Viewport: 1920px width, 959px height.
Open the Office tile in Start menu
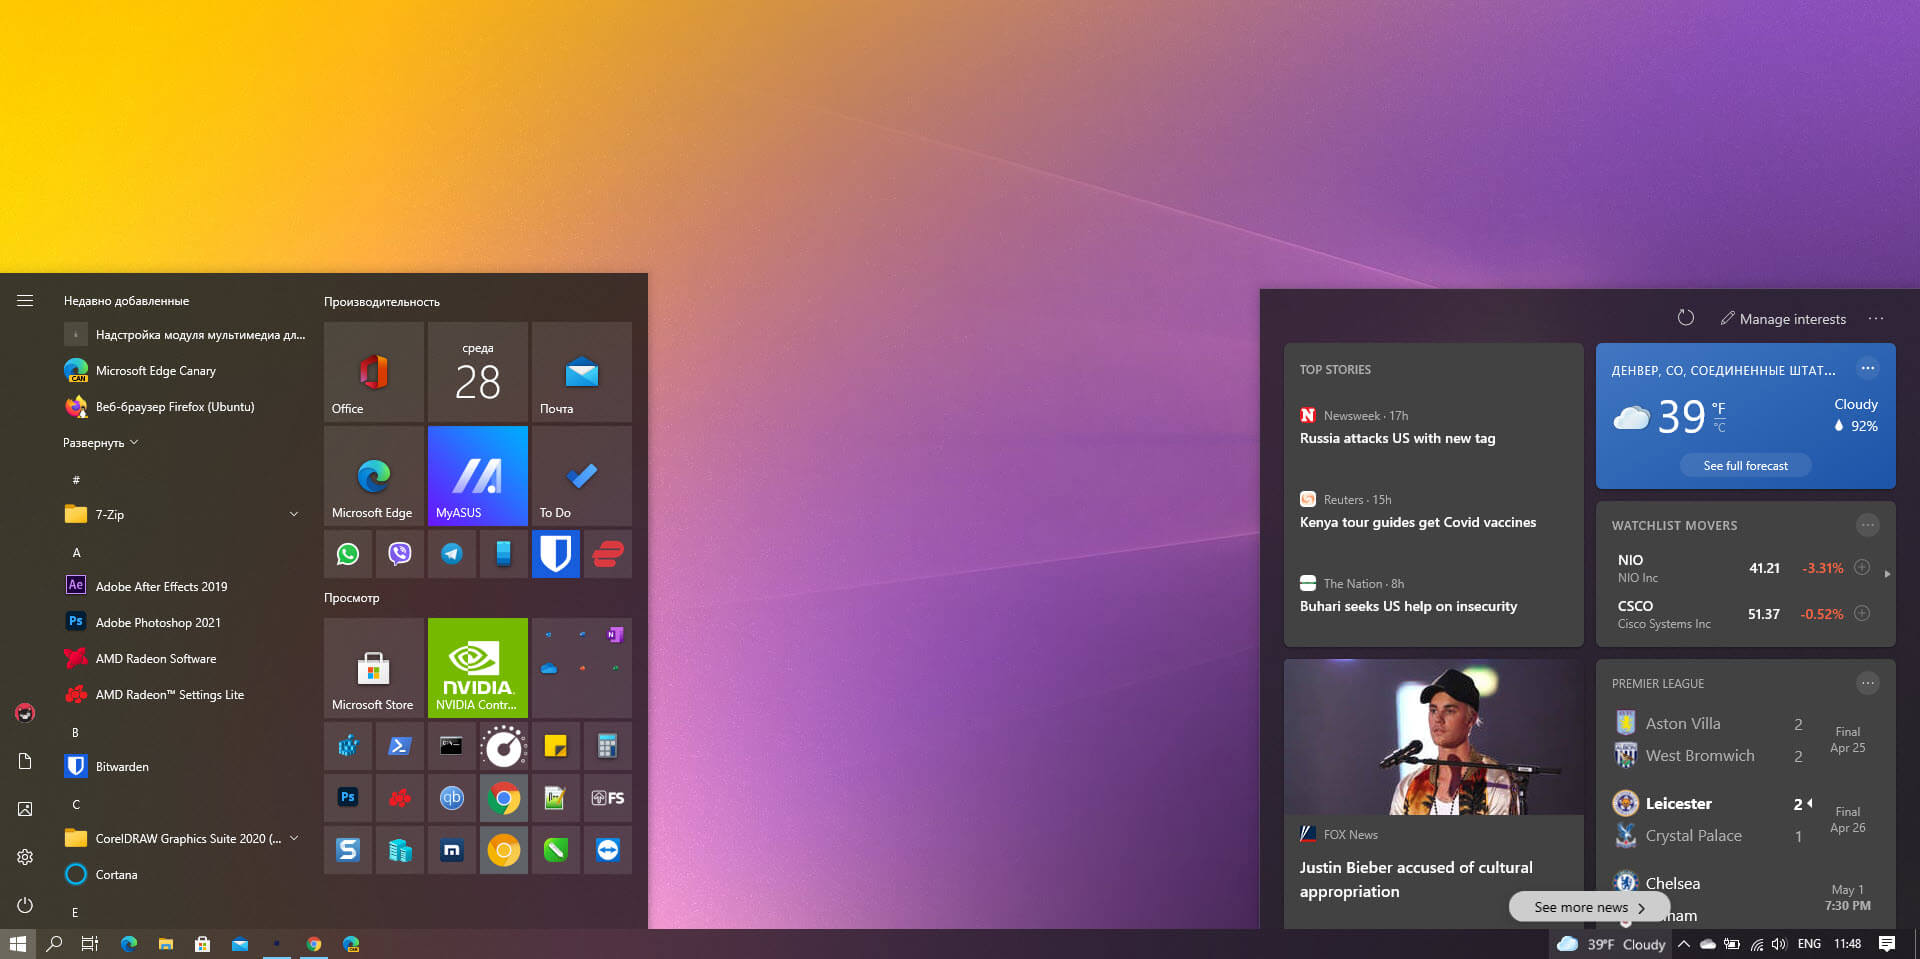point(374,372)
